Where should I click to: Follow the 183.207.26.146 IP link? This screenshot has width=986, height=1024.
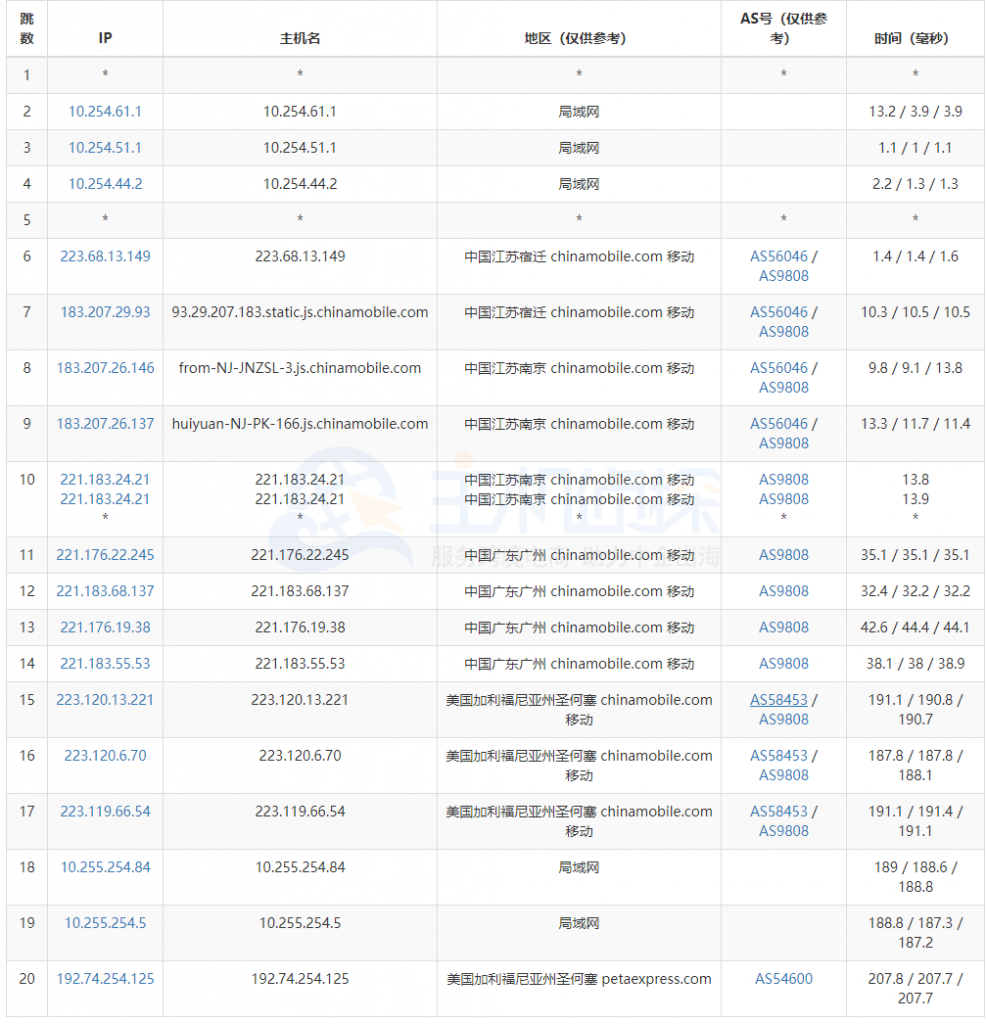coord(105,368)
